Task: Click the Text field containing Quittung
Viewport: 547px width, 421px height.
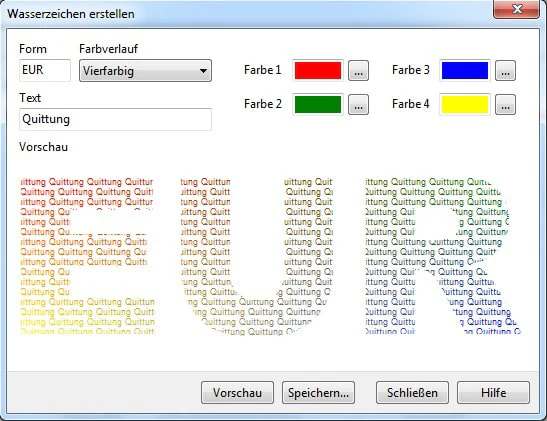Action: 115,119
